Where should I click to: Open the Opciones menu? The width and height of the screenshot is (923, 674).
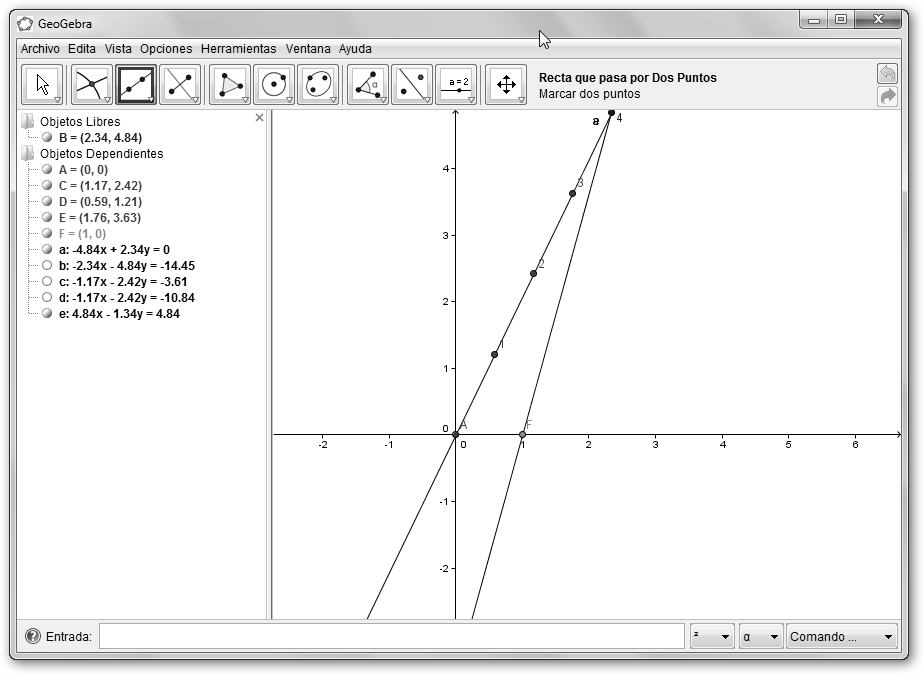[x=166, y=48]
